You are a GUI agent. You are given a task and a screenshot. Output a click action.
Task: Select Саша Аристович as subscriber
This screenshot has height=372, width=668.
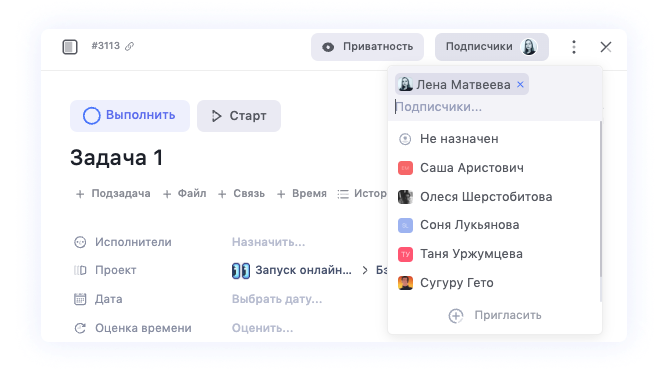tap(494, 168)
